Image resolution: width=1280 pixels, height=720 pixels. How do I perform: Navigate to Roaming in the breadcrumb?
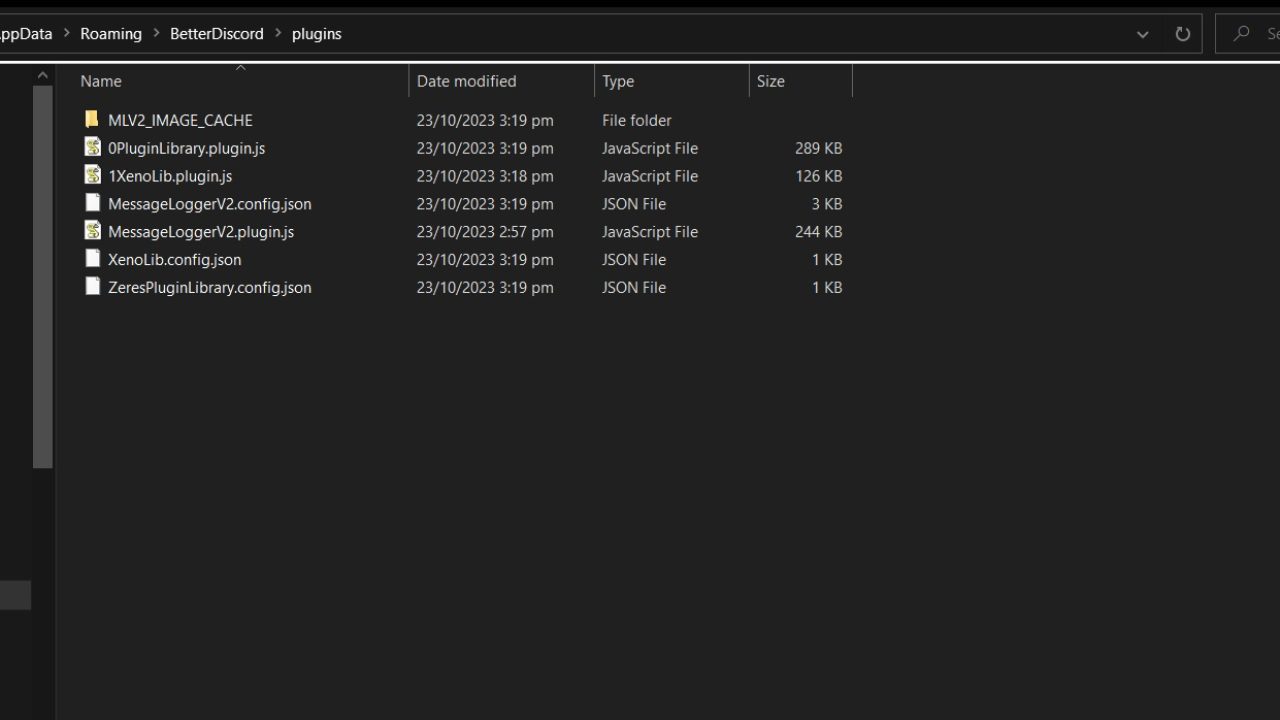111,34
